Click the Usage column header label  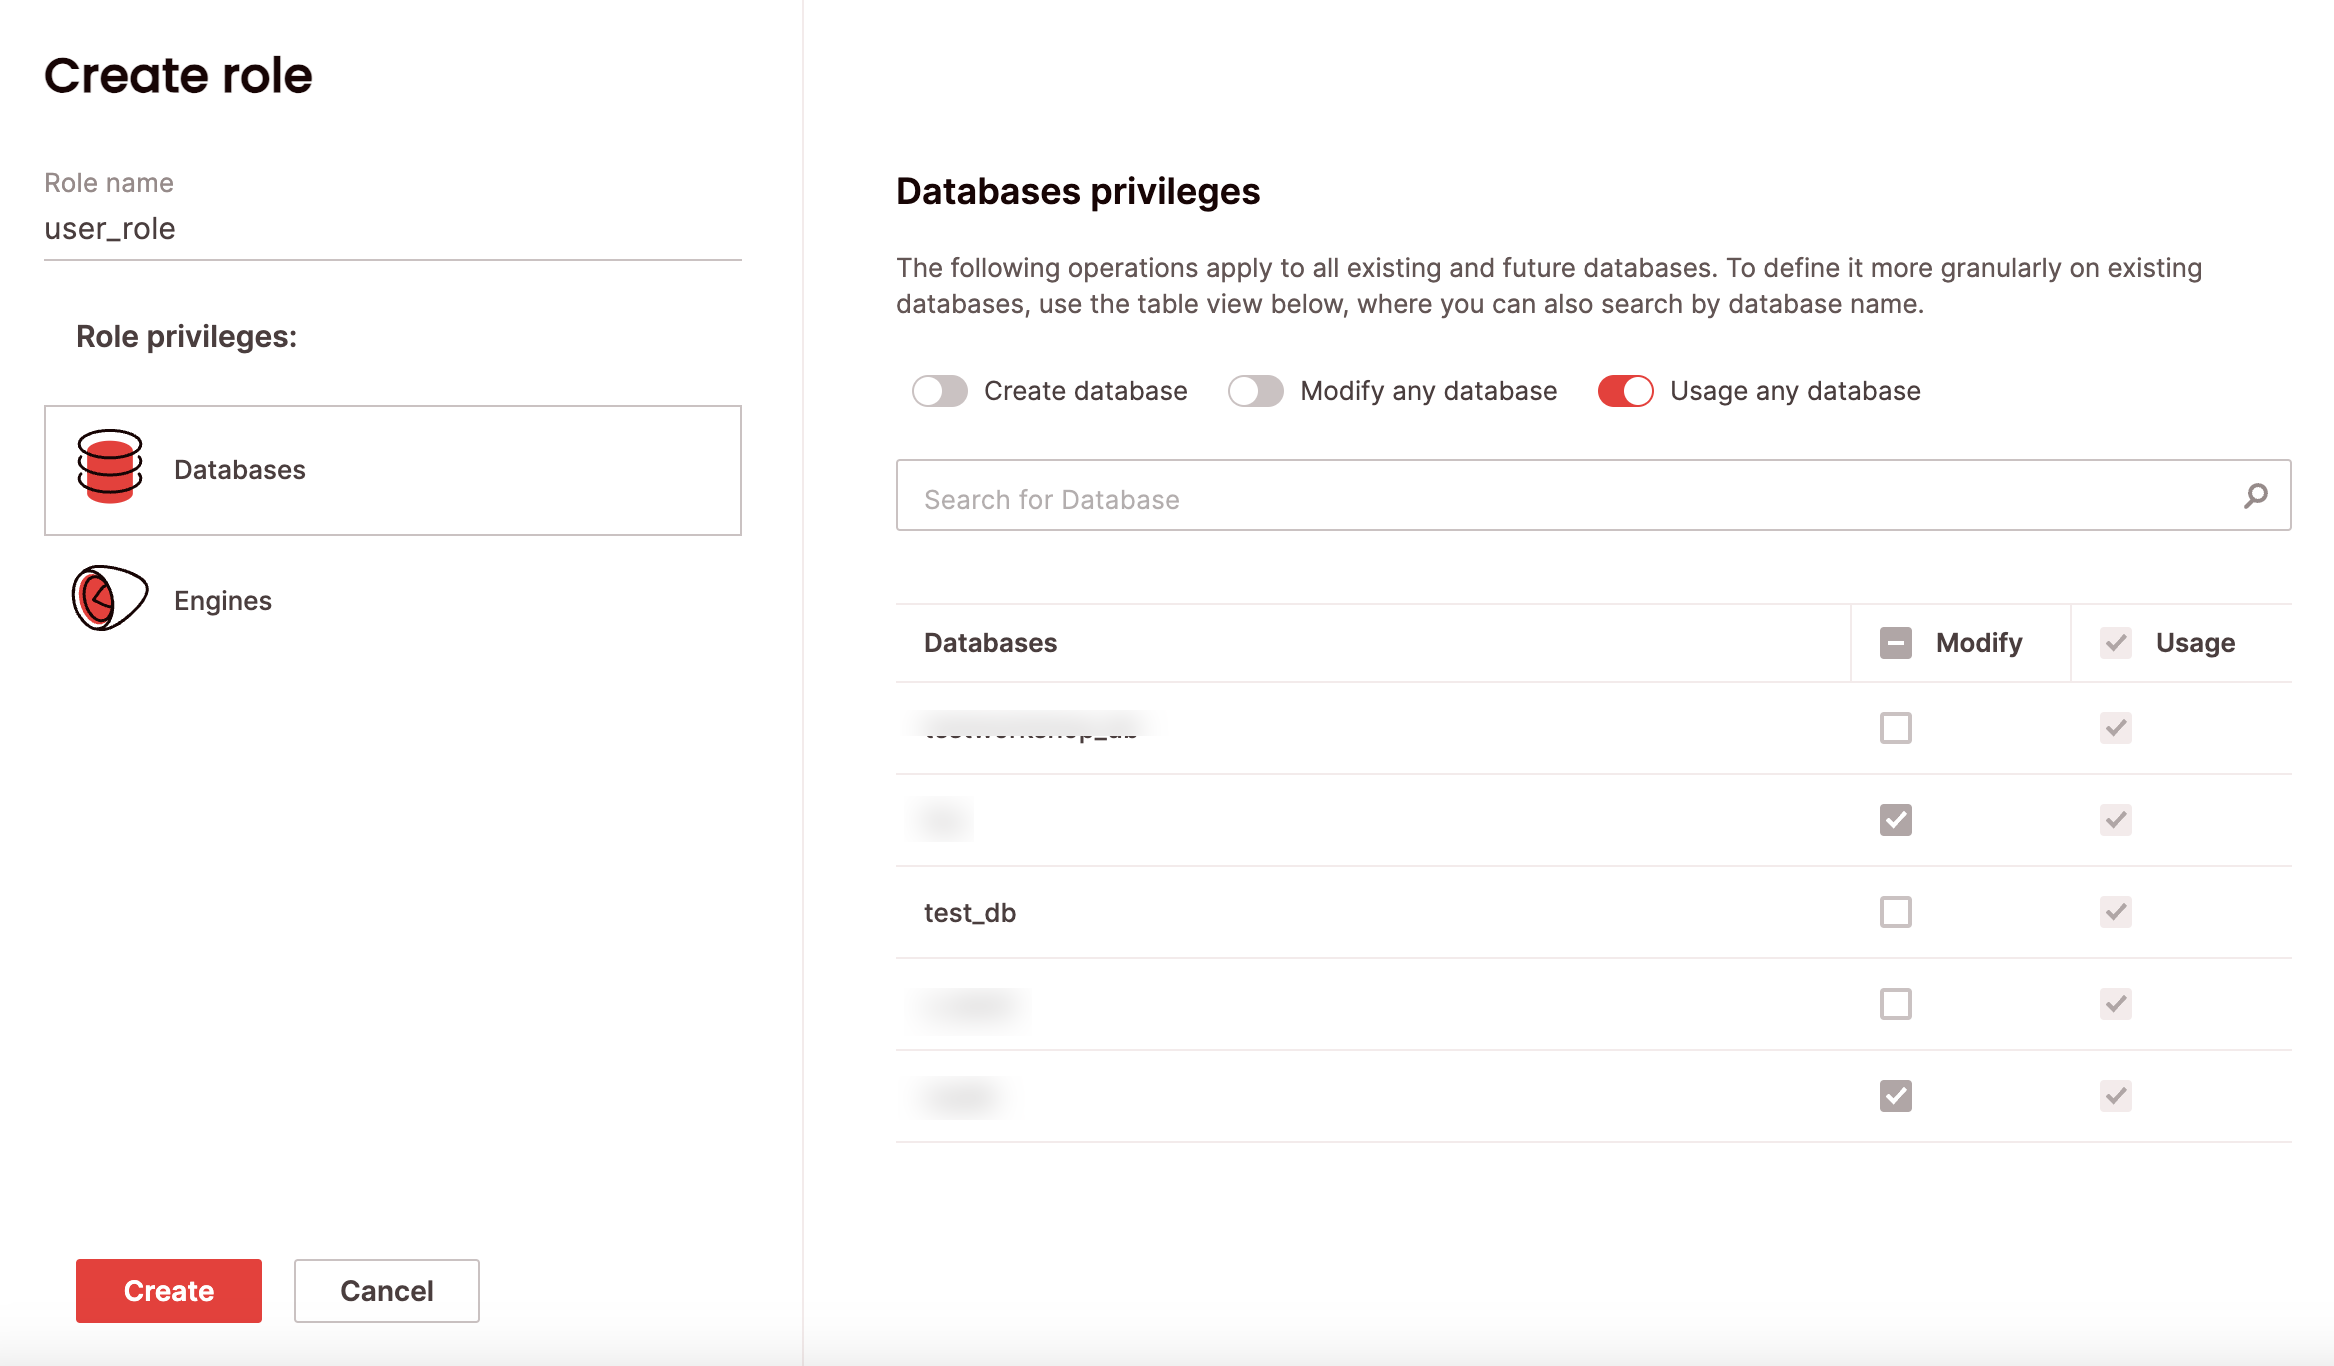pos(2195,643)
